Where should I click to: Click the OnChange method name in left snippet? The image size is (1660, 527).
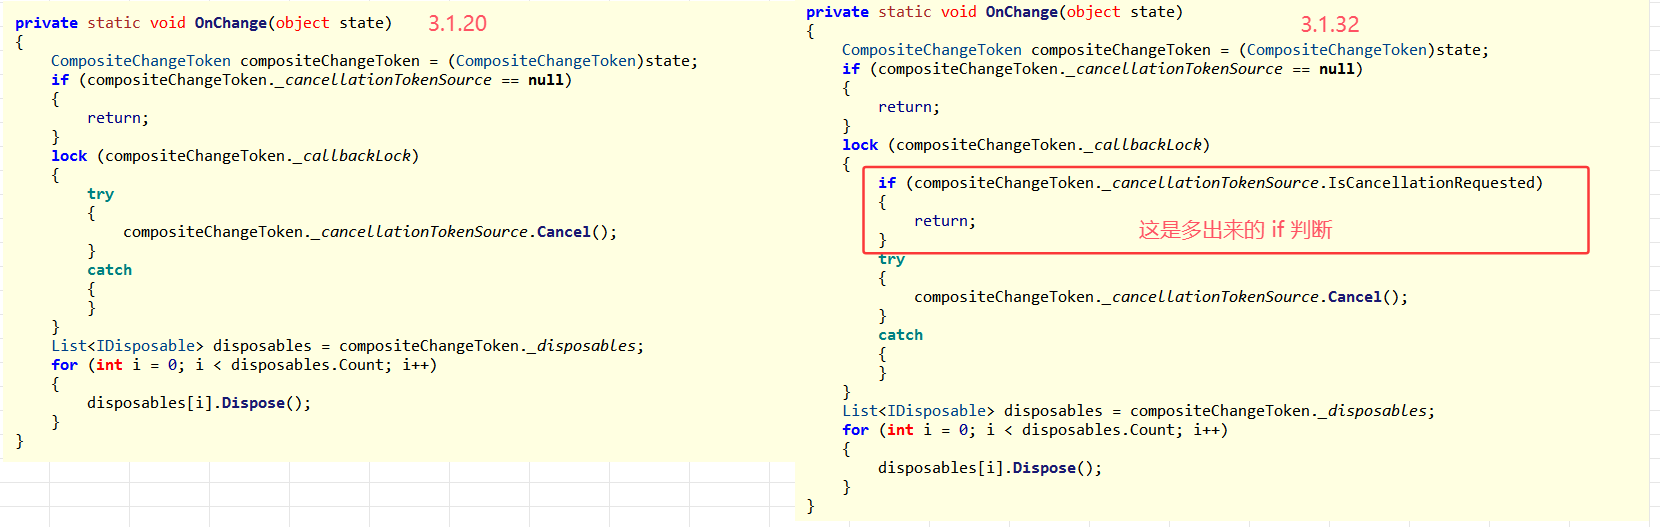[x=230, y=23]
